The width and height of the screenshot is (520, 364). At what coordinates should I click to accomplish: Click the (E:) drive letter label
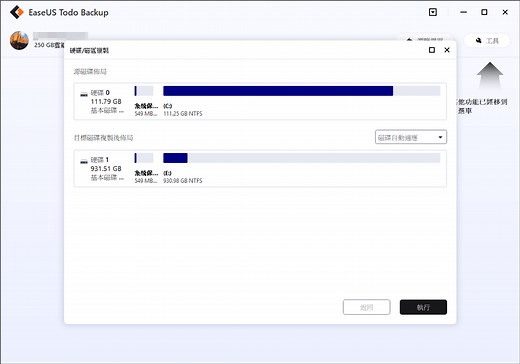(x=167, y=173)
